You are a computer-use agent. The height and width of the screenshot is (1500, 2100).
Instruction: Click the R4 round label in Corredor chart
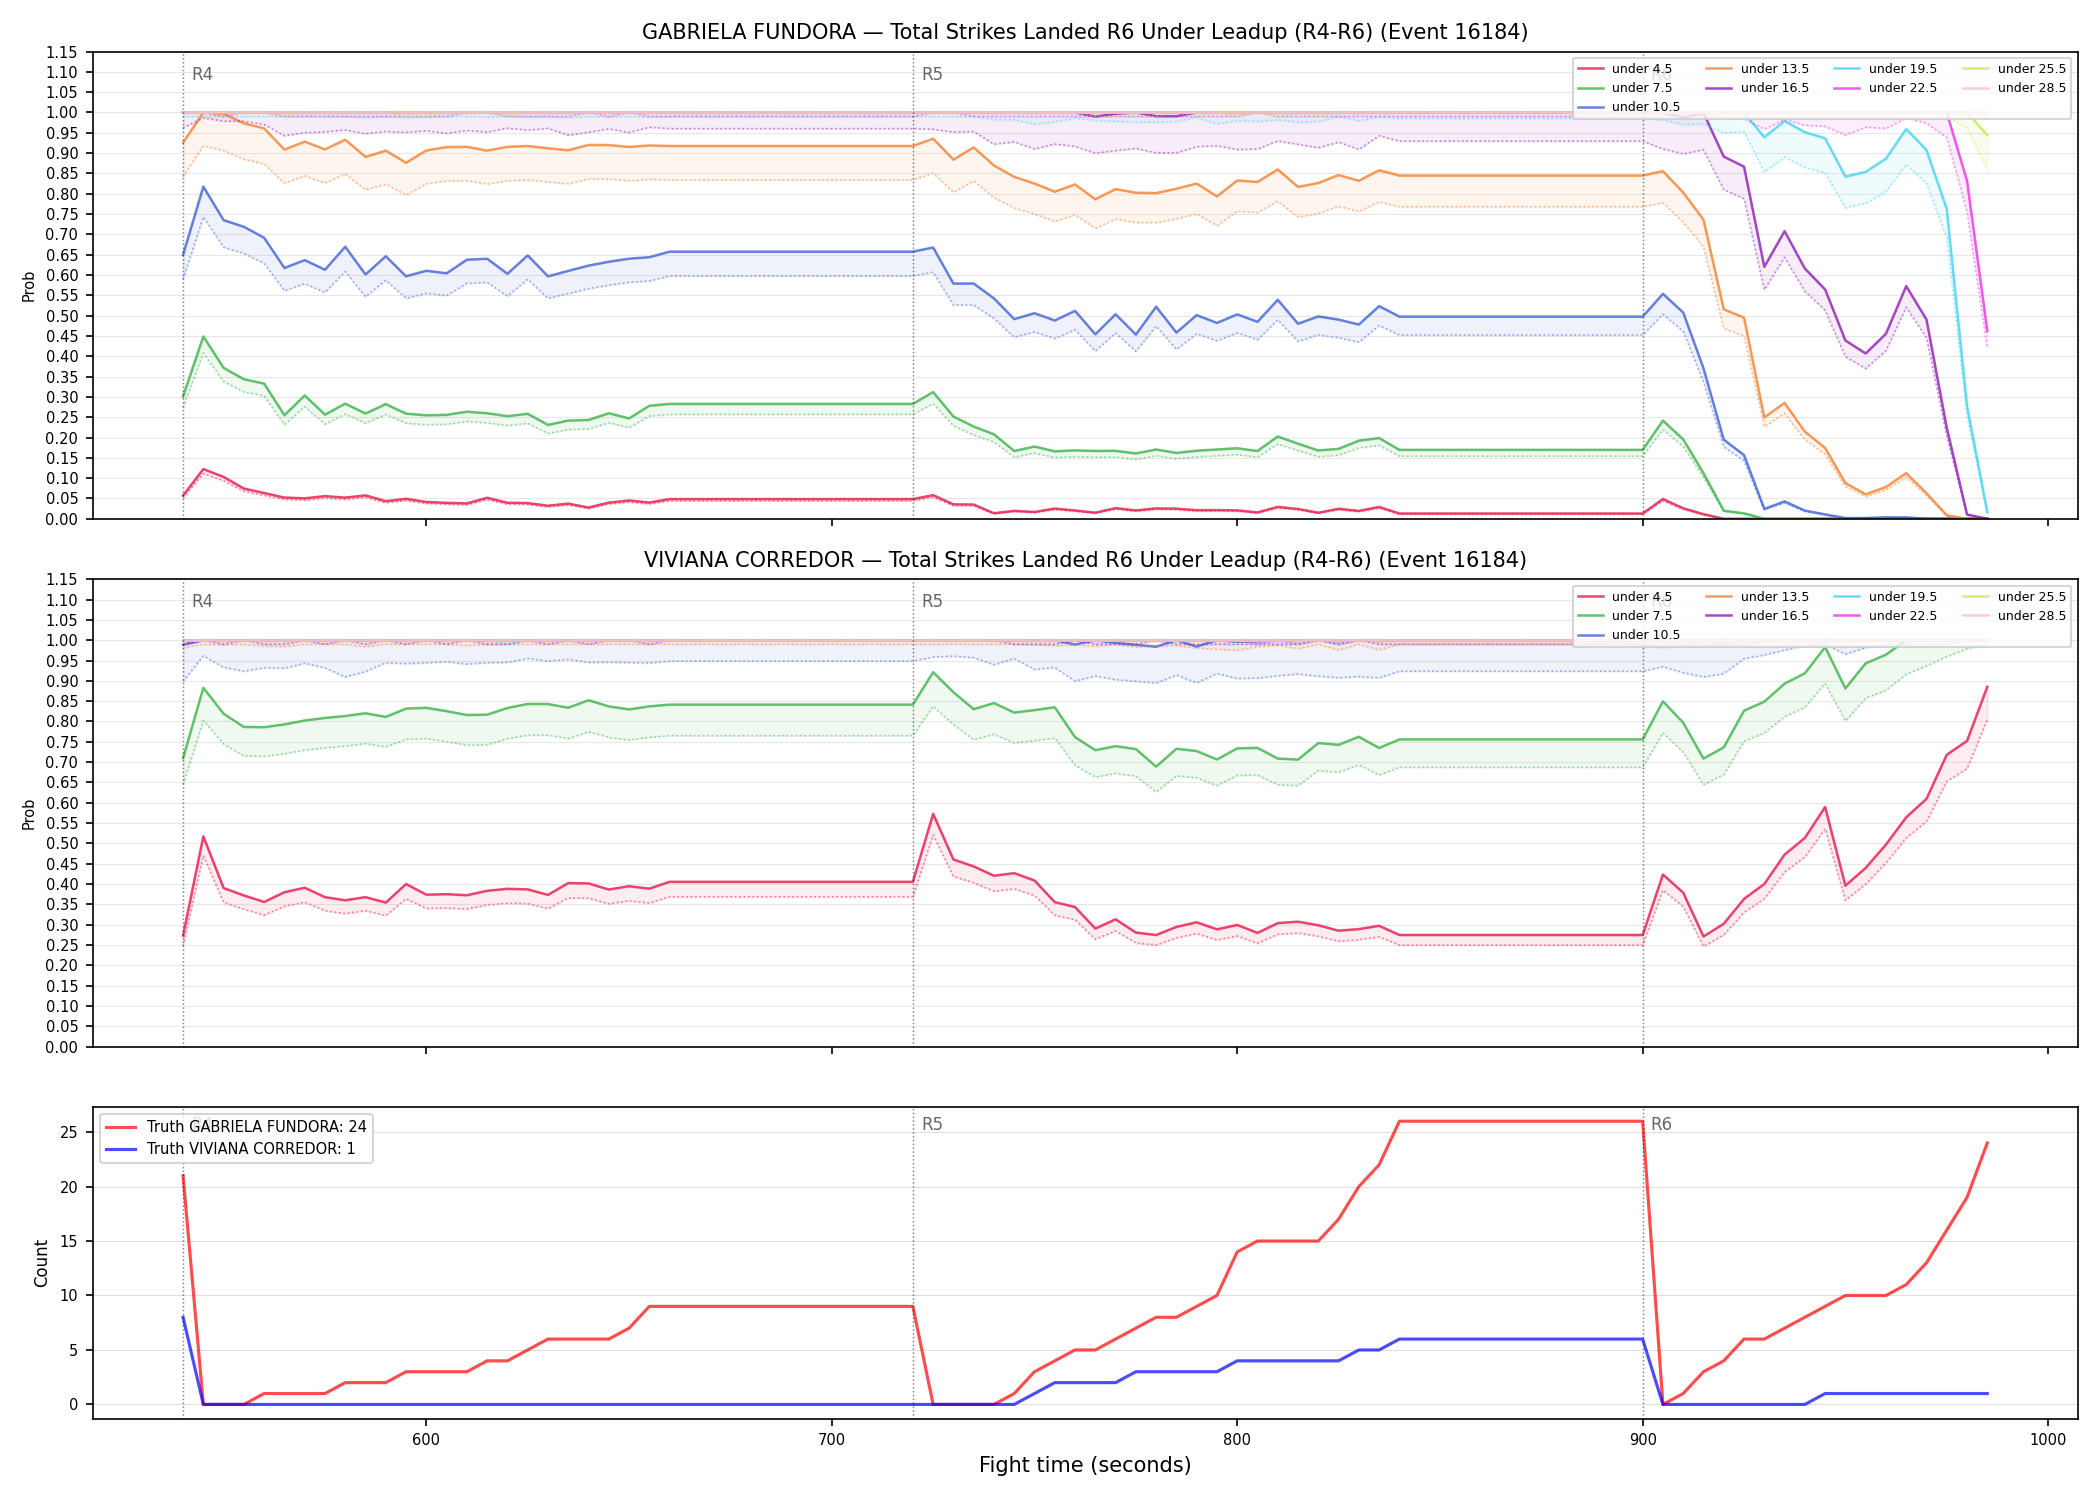point(202,601)
